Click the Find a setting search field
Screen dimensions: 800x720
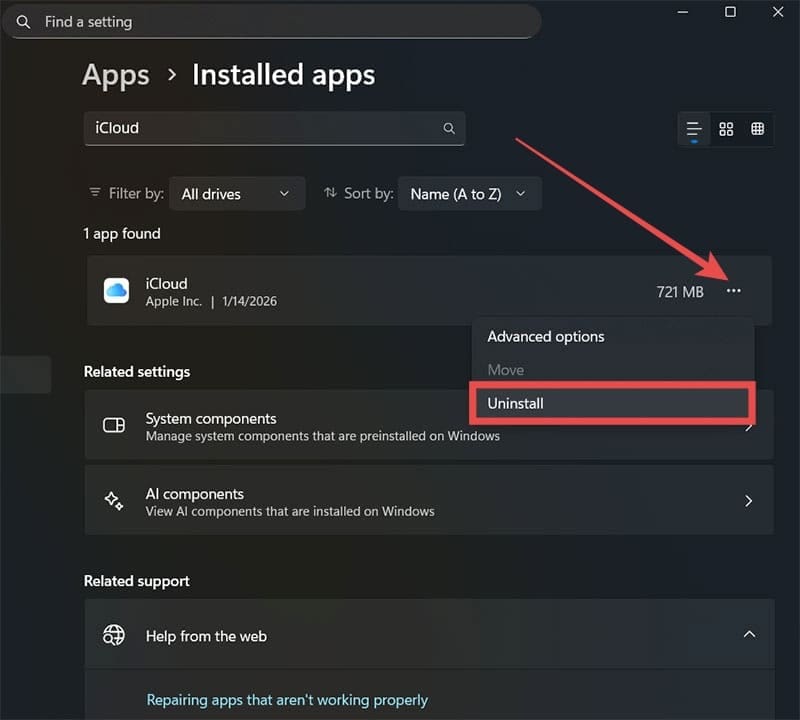tap(271, 22)
